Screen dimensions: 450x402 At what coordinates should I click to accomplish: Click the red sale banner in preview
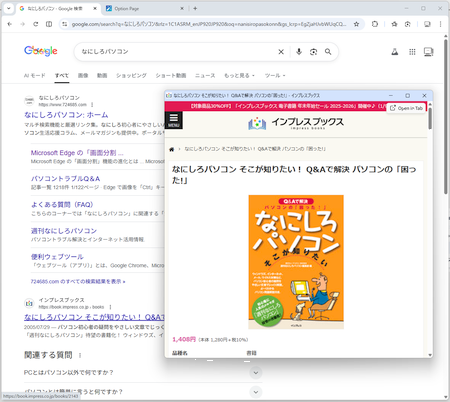(x=275, y=106)
